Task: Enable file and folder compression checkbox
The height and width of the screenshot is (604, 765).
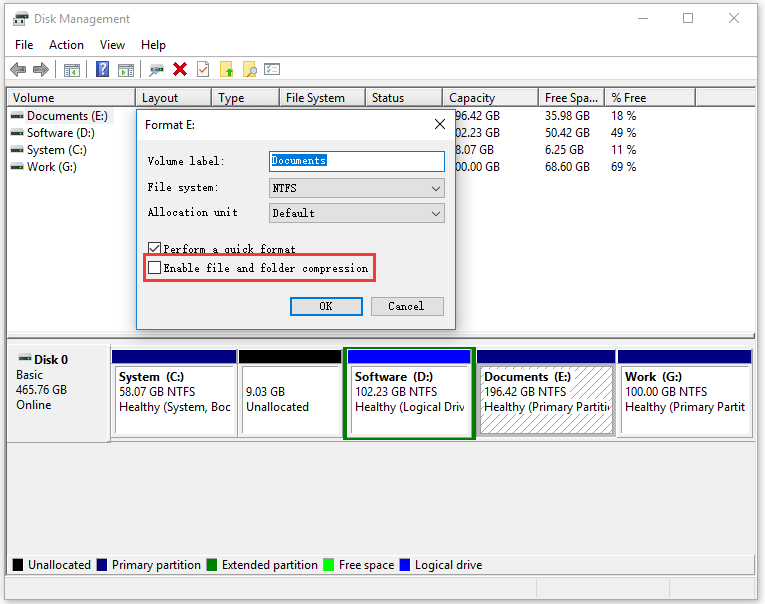Action: (155, 267)
